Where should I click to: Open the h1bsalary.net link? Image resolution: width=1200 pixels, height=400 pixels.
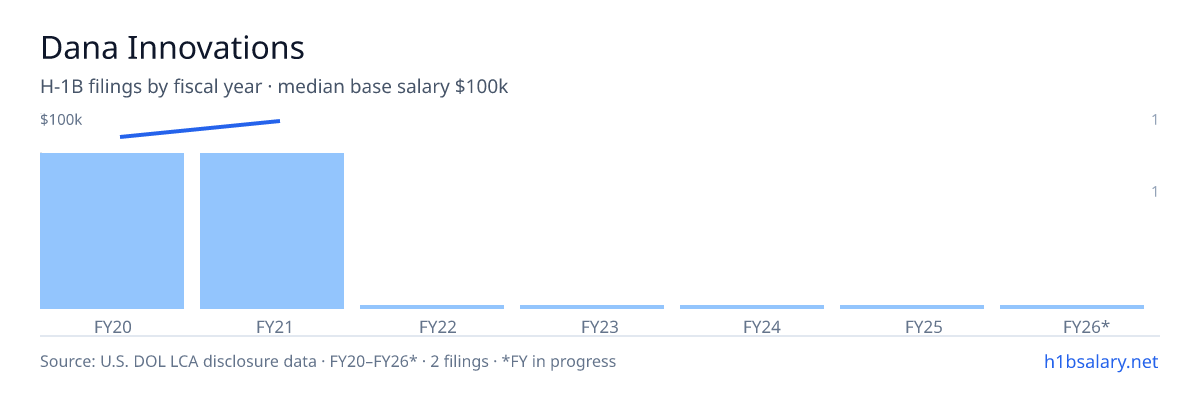pyautogui.click(x=1100, y=361)
